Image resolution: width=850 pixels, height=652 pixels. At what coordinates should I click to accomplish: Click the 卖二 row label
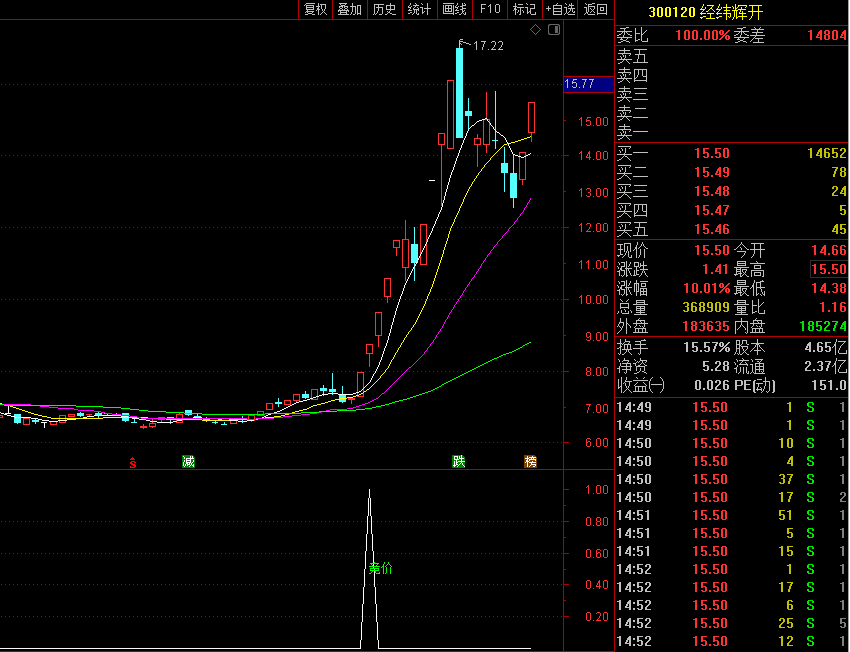click(633, 113)
